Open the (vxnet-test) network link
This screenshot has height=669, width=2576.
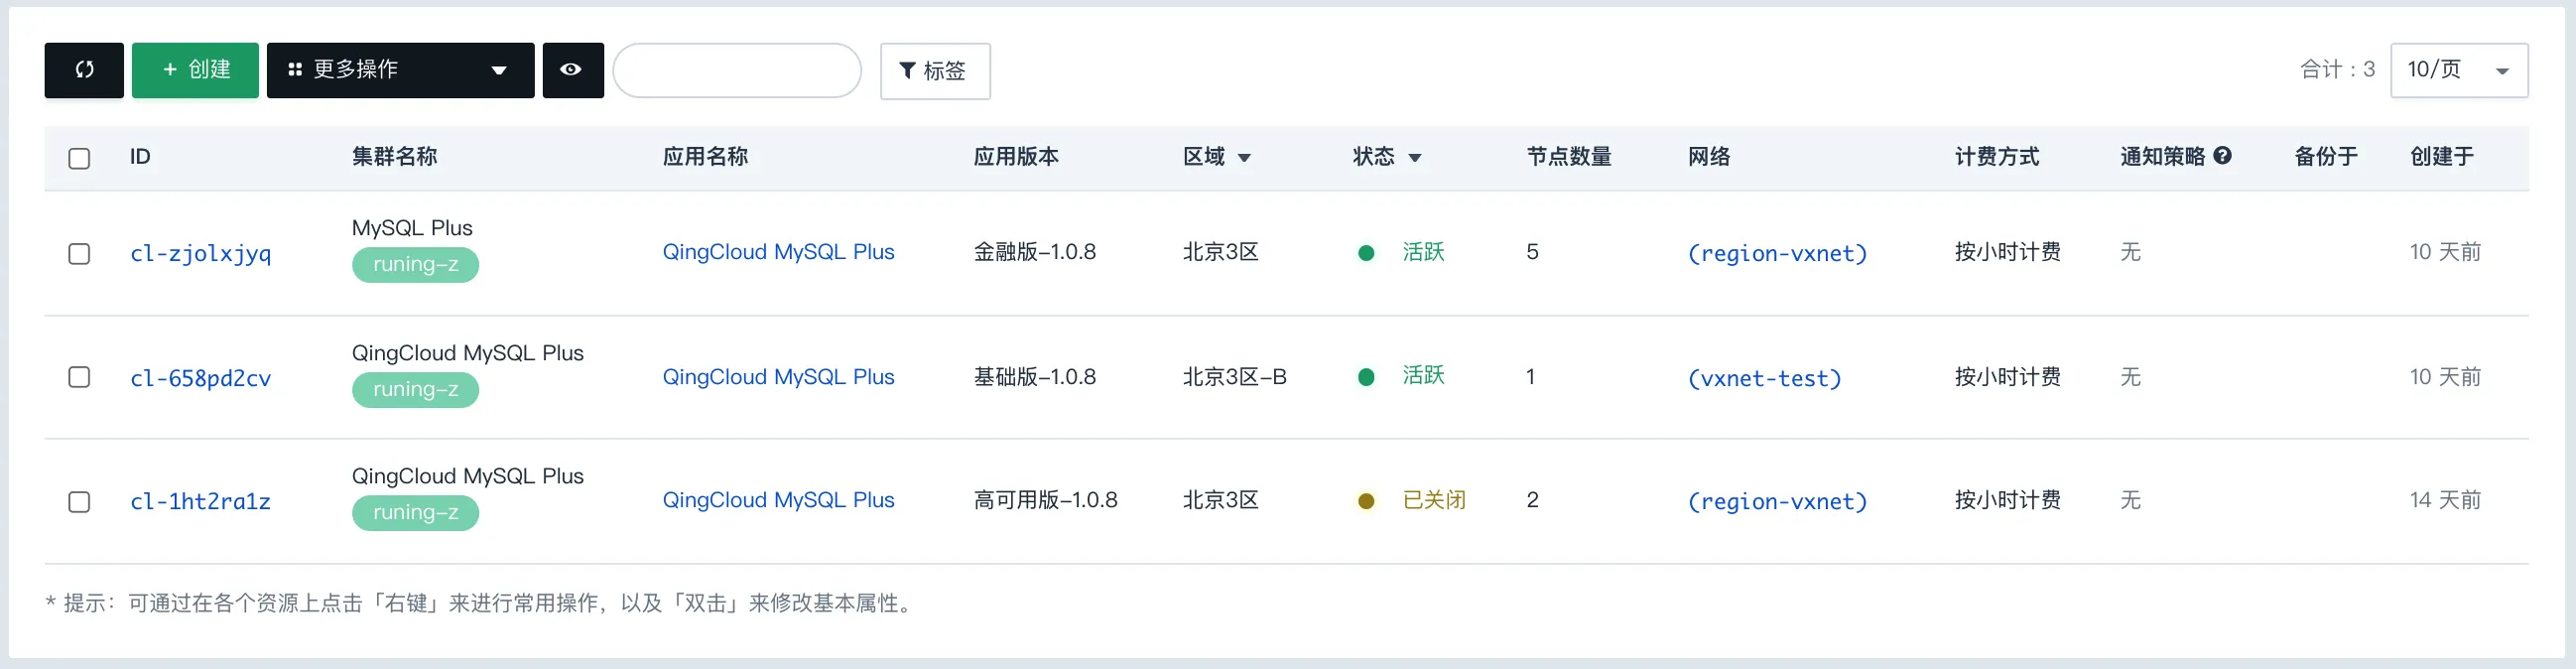coord(1764,378)
